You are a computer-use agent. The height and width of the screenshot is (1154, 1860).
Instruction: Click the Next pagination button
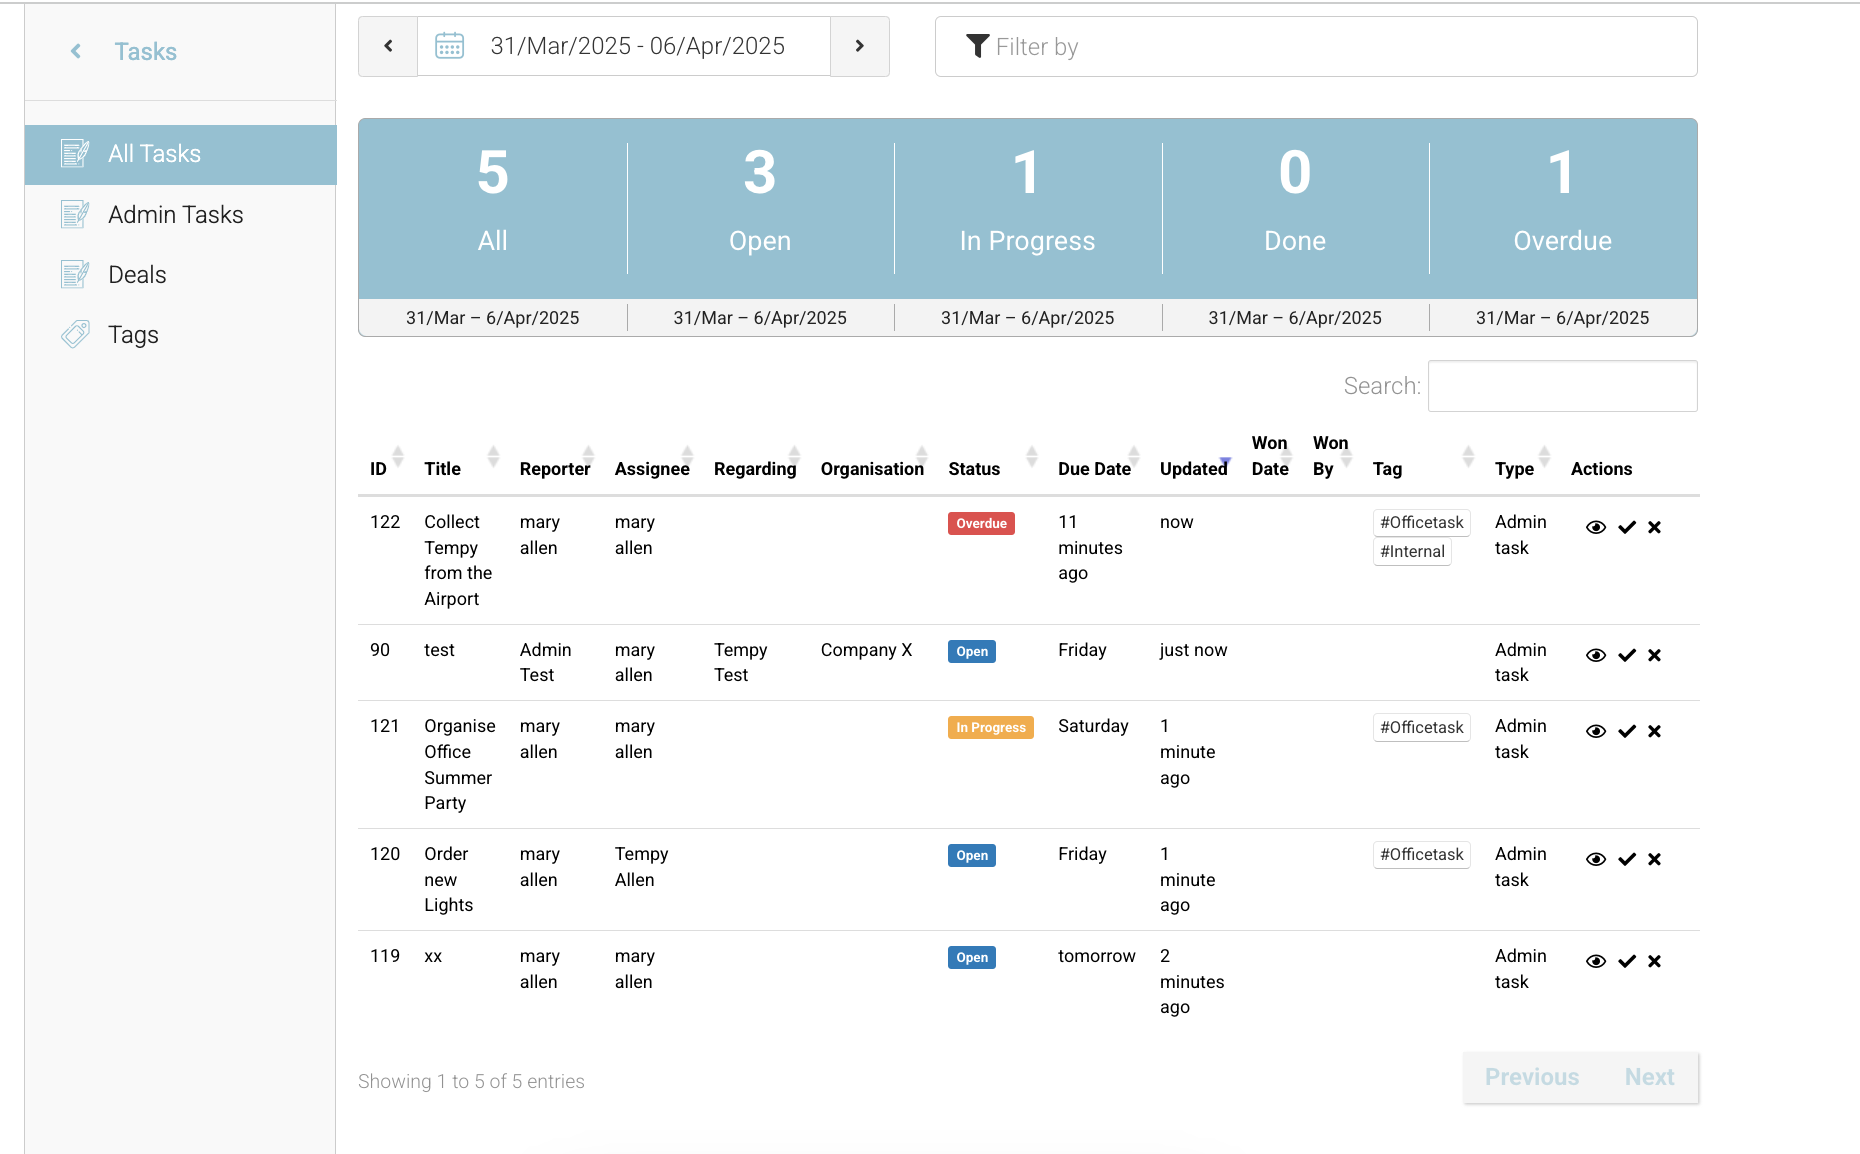click(x=1648, y=1077)
